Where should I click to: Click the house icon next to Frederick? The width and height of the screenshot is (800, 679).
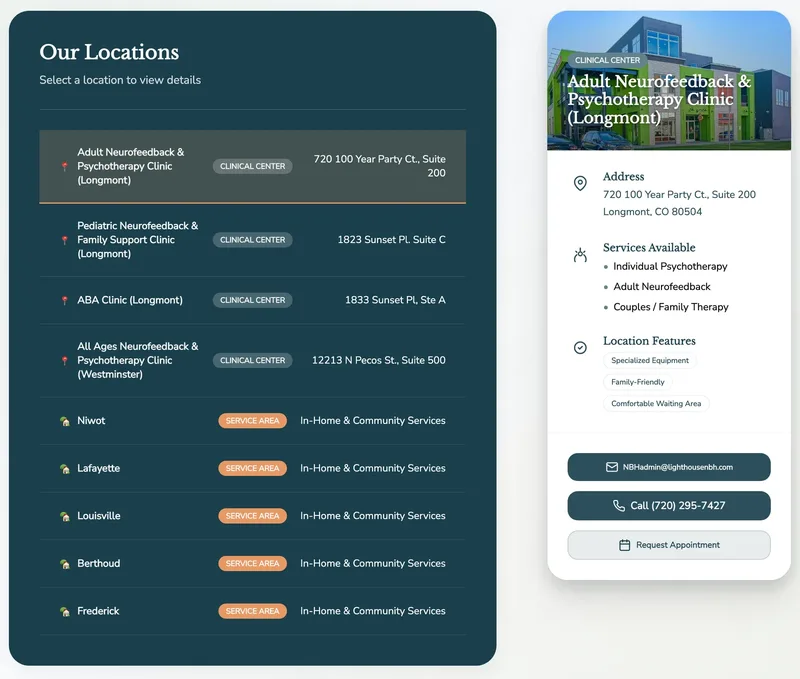65,611
